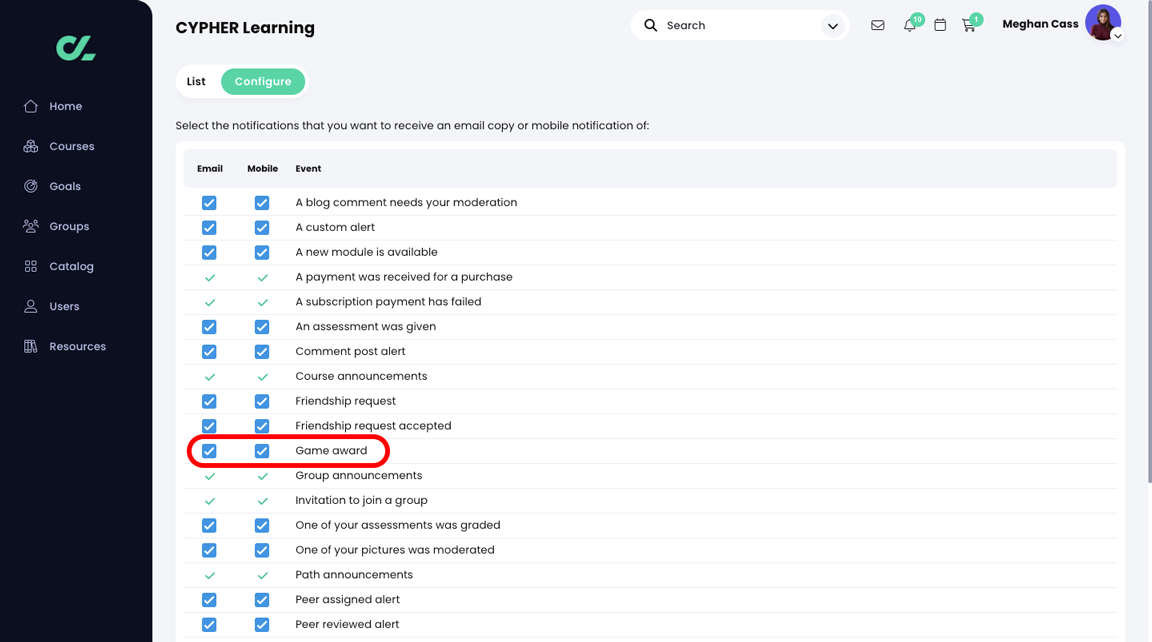
Task: Switch to the List tab
Action: [196, 81]
